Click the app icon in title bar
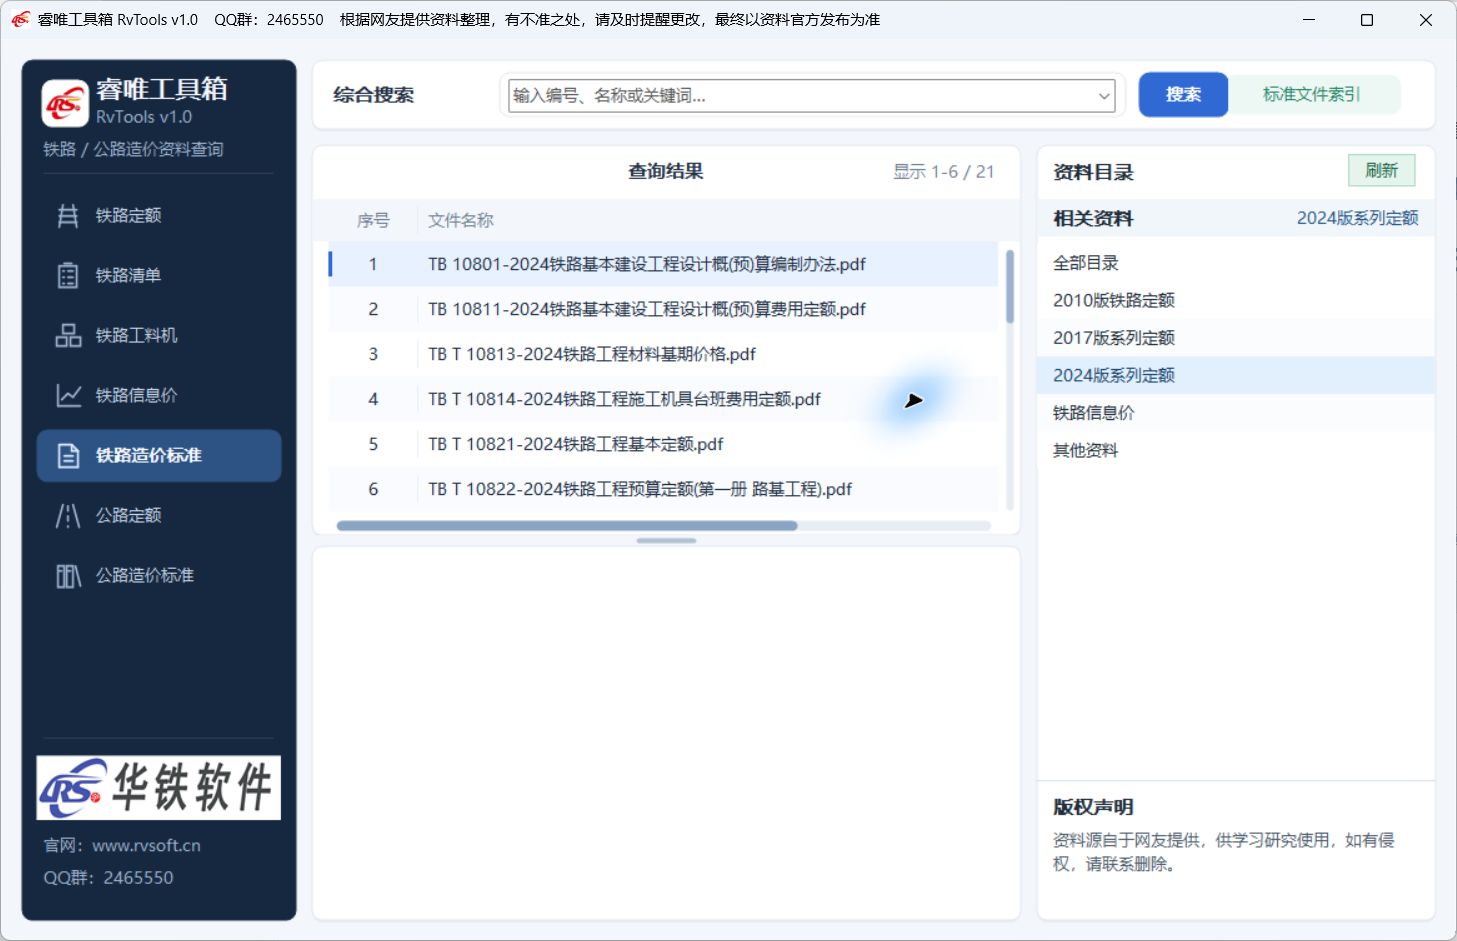1457x941 pixels. tap(20, 20)
